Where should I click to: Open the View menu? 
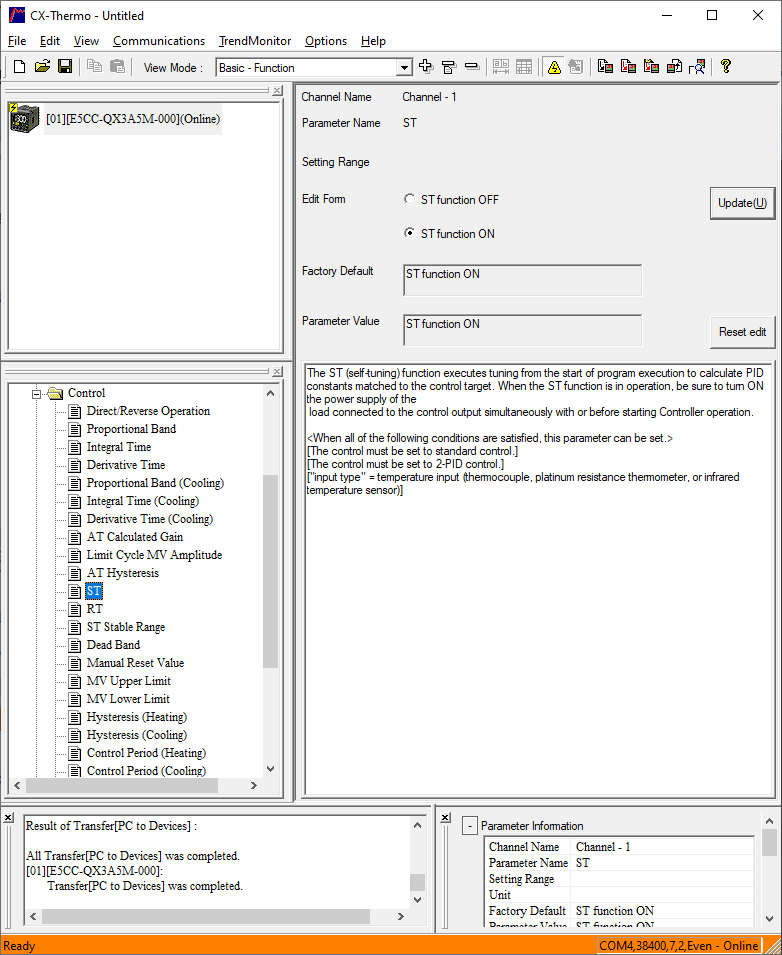[x=86, y=41]
